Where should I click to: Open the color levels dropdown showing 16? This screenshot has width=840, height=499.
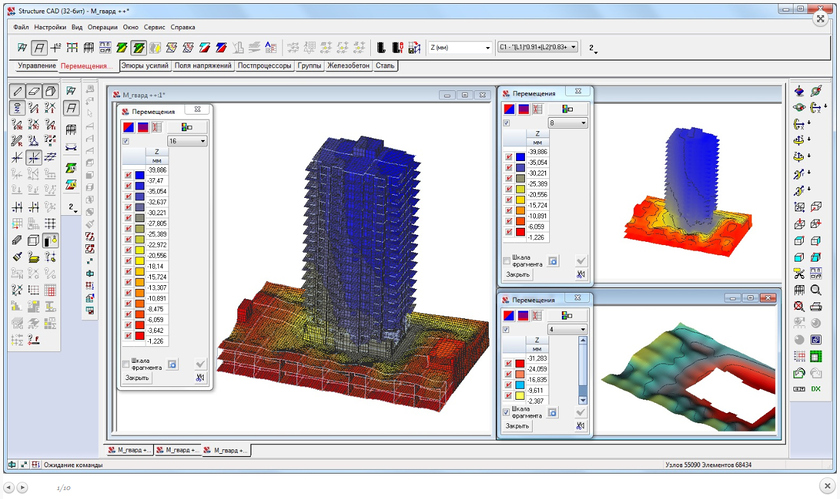187,142
